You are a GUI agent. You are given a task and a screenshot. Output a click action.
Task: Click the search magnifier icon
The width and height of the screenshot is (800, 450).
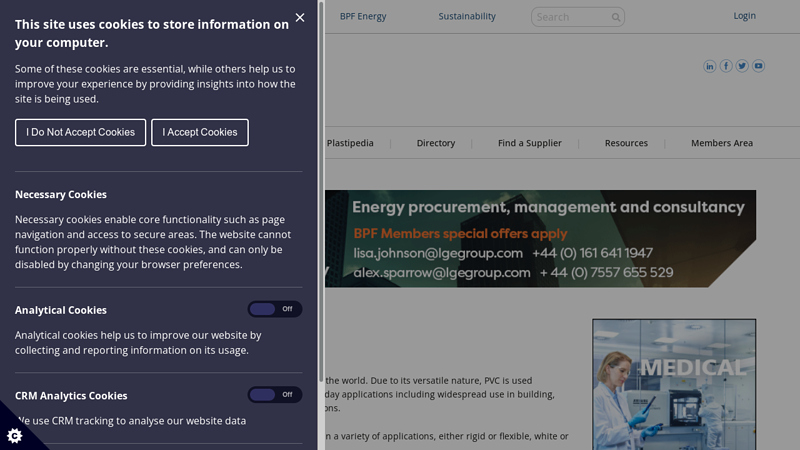(x=616, y=17)
